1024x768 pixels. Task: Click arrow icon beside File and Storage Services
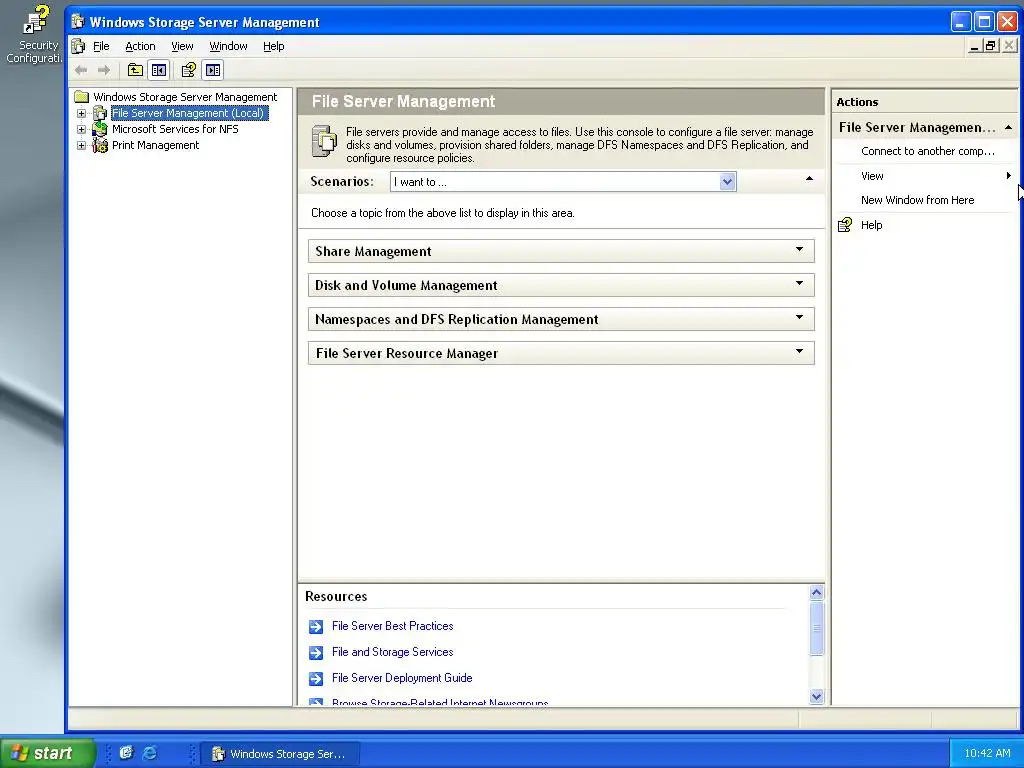pos(316,652)
